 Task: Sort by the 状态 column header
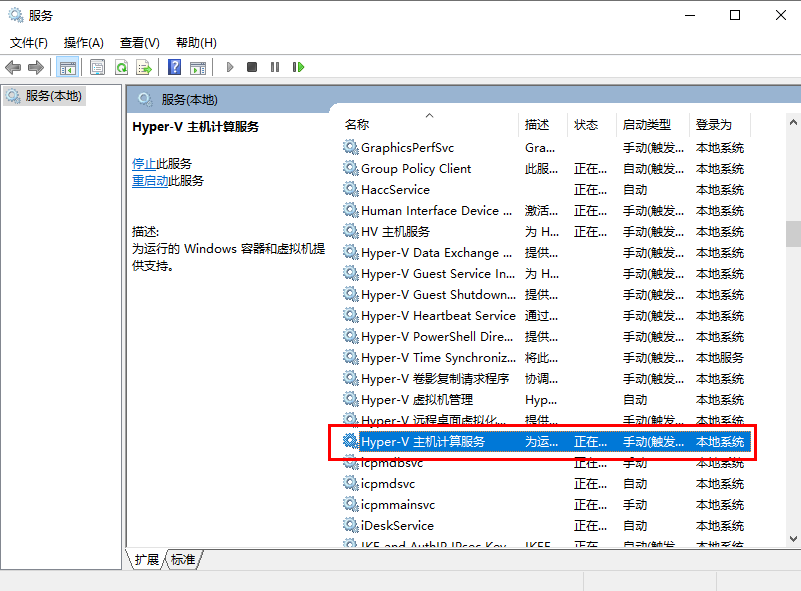tap(585, 125)
